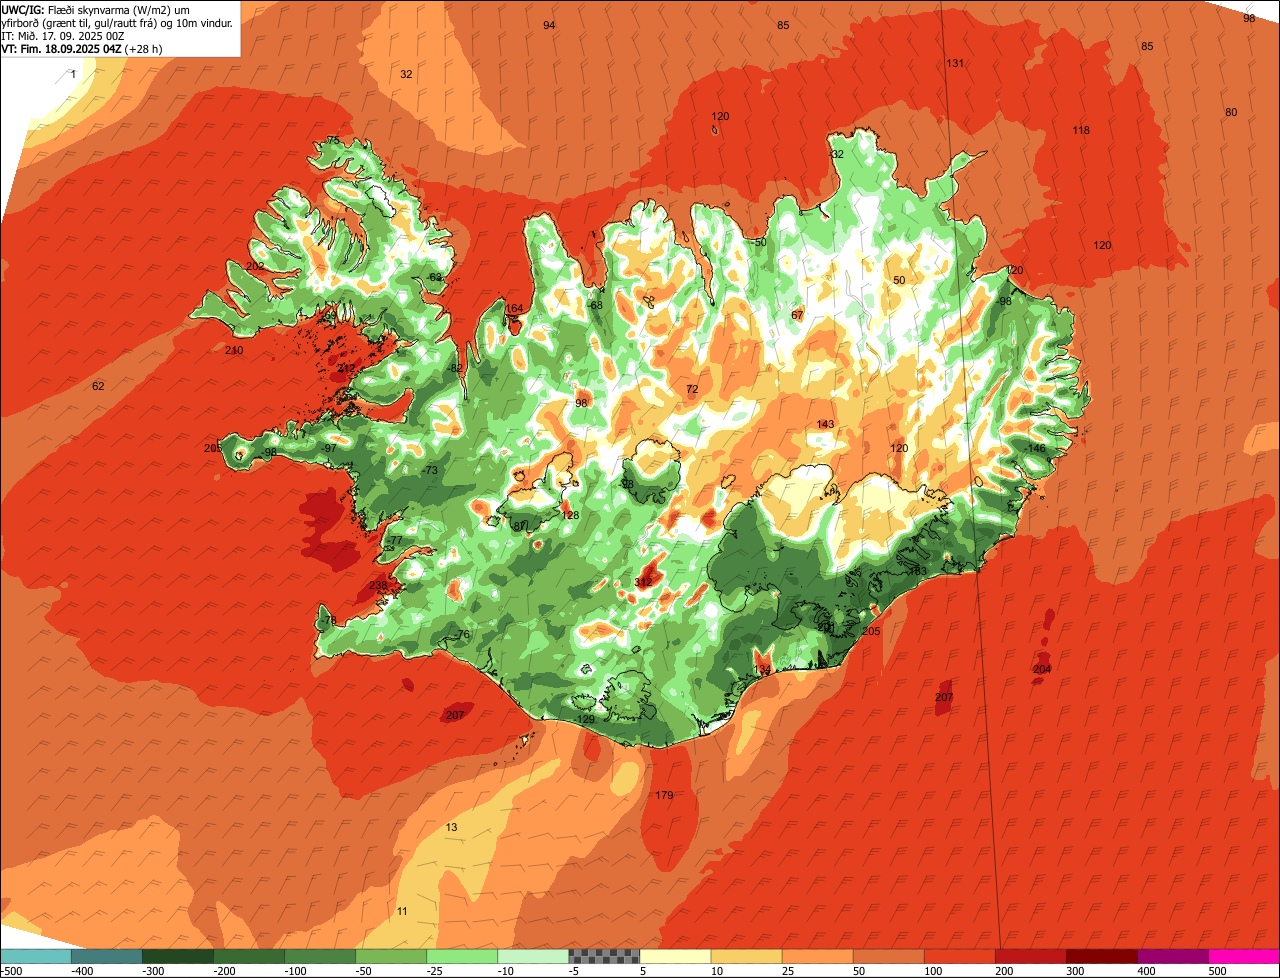Image resolution: width=1280 pixels, height=978 pixels.
Task: Pick the 25 to 50 legend swatch
Action: (x=817, y=956)
